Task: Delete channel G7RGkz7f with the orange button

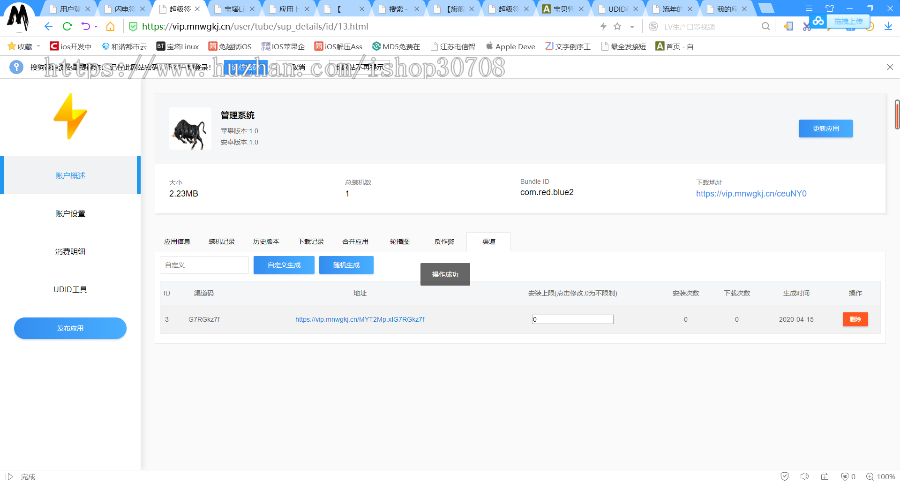Action: pyautogui.click(x=855, y=319)
